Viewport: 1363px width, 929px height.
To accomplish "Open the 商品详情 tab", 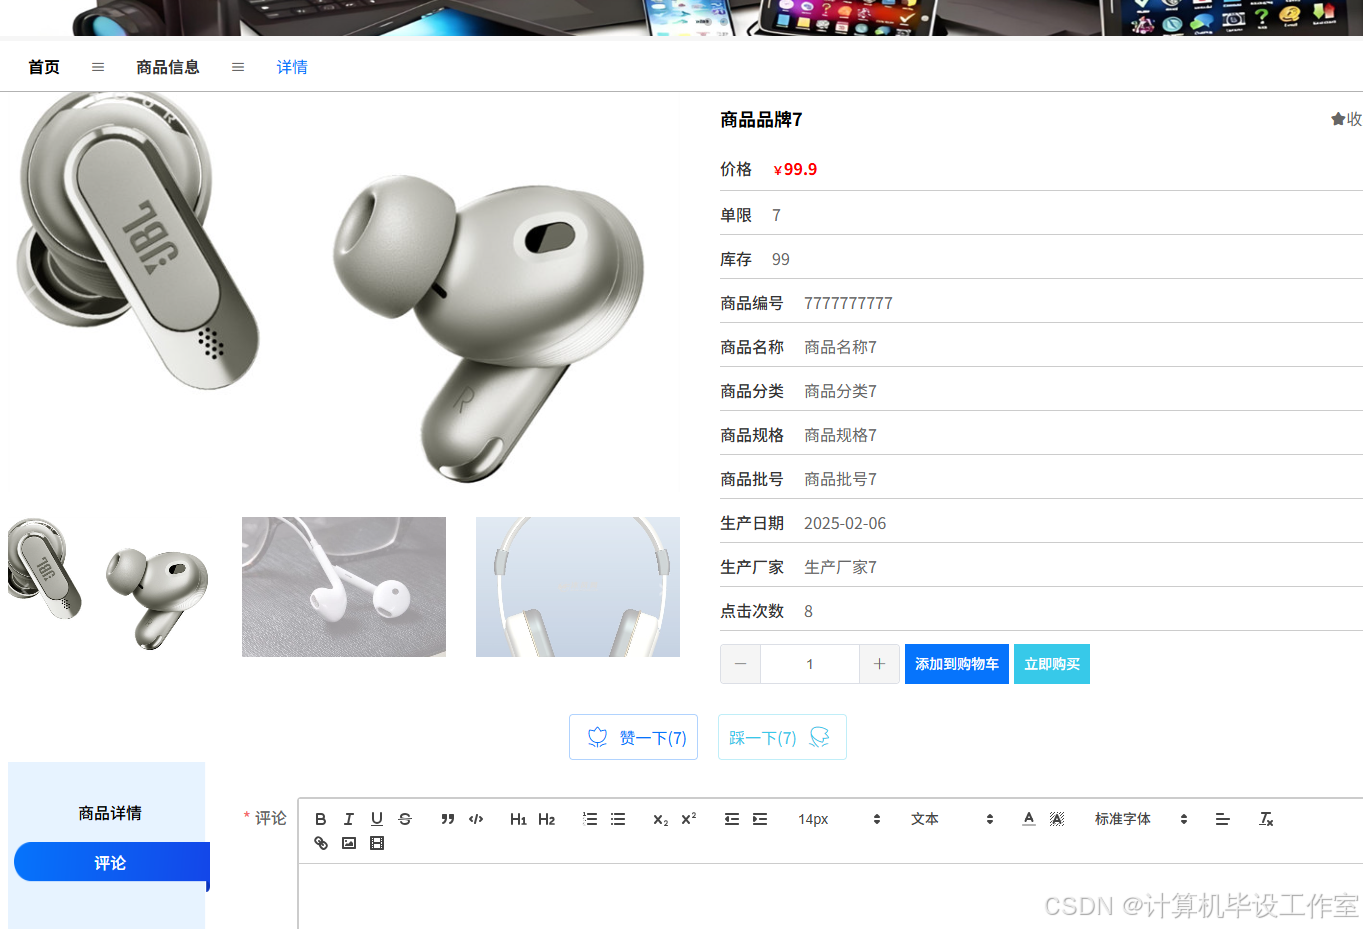I will pyautogui.click(x=110, y=813).
